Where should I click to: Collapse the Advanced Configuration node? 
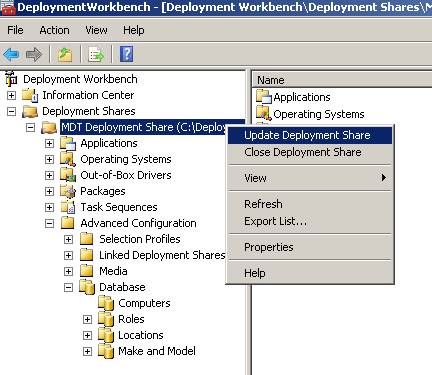click(49, 223)
